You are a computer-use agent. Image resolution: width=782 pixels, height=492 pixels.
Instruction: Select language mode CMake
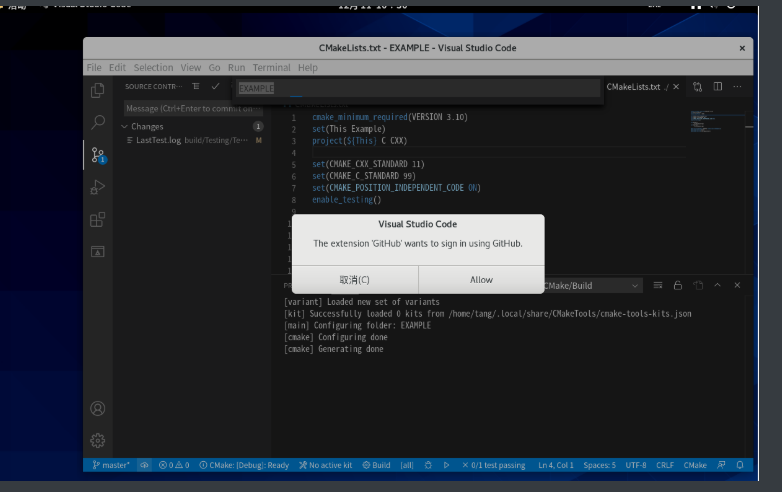695,465
